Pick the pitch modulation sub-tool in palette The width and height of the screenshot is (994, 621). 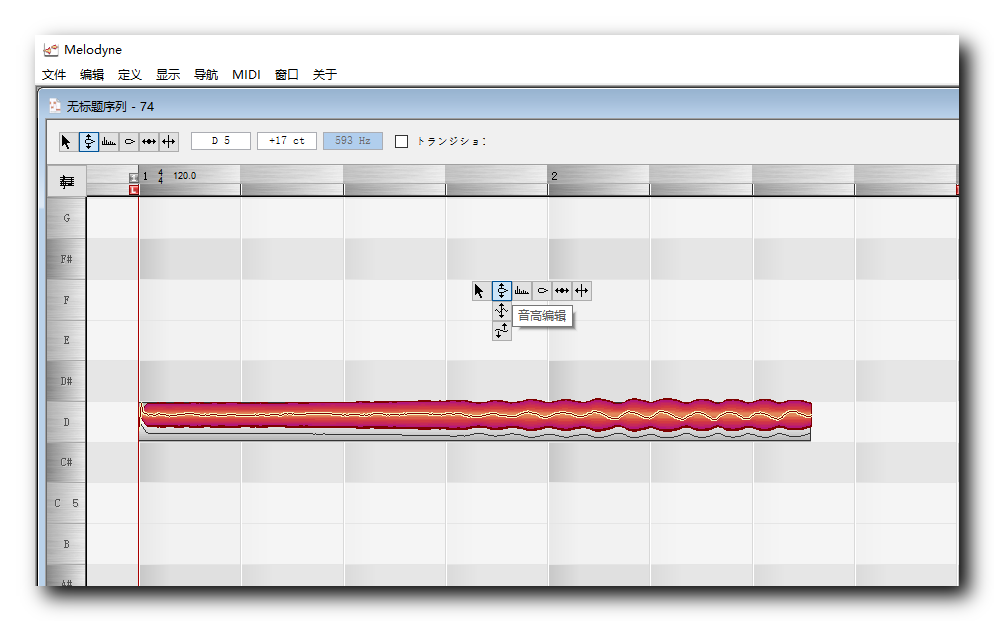click(x=501, y=310)
